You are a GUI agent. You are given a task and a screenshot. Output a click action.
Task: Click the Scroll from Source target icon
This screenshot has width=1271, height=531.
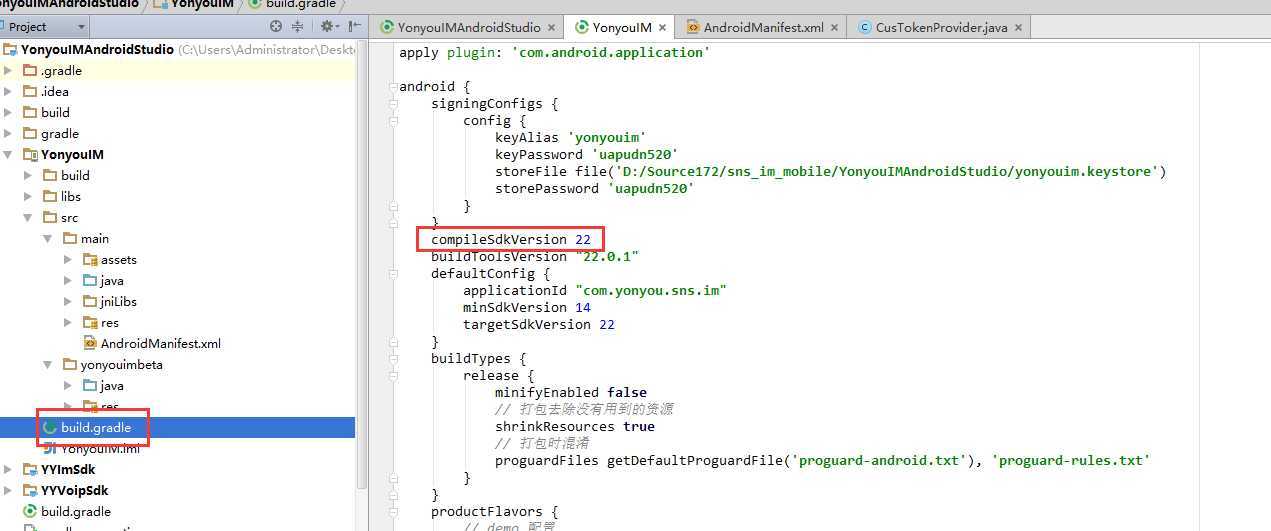click(276, 27)
